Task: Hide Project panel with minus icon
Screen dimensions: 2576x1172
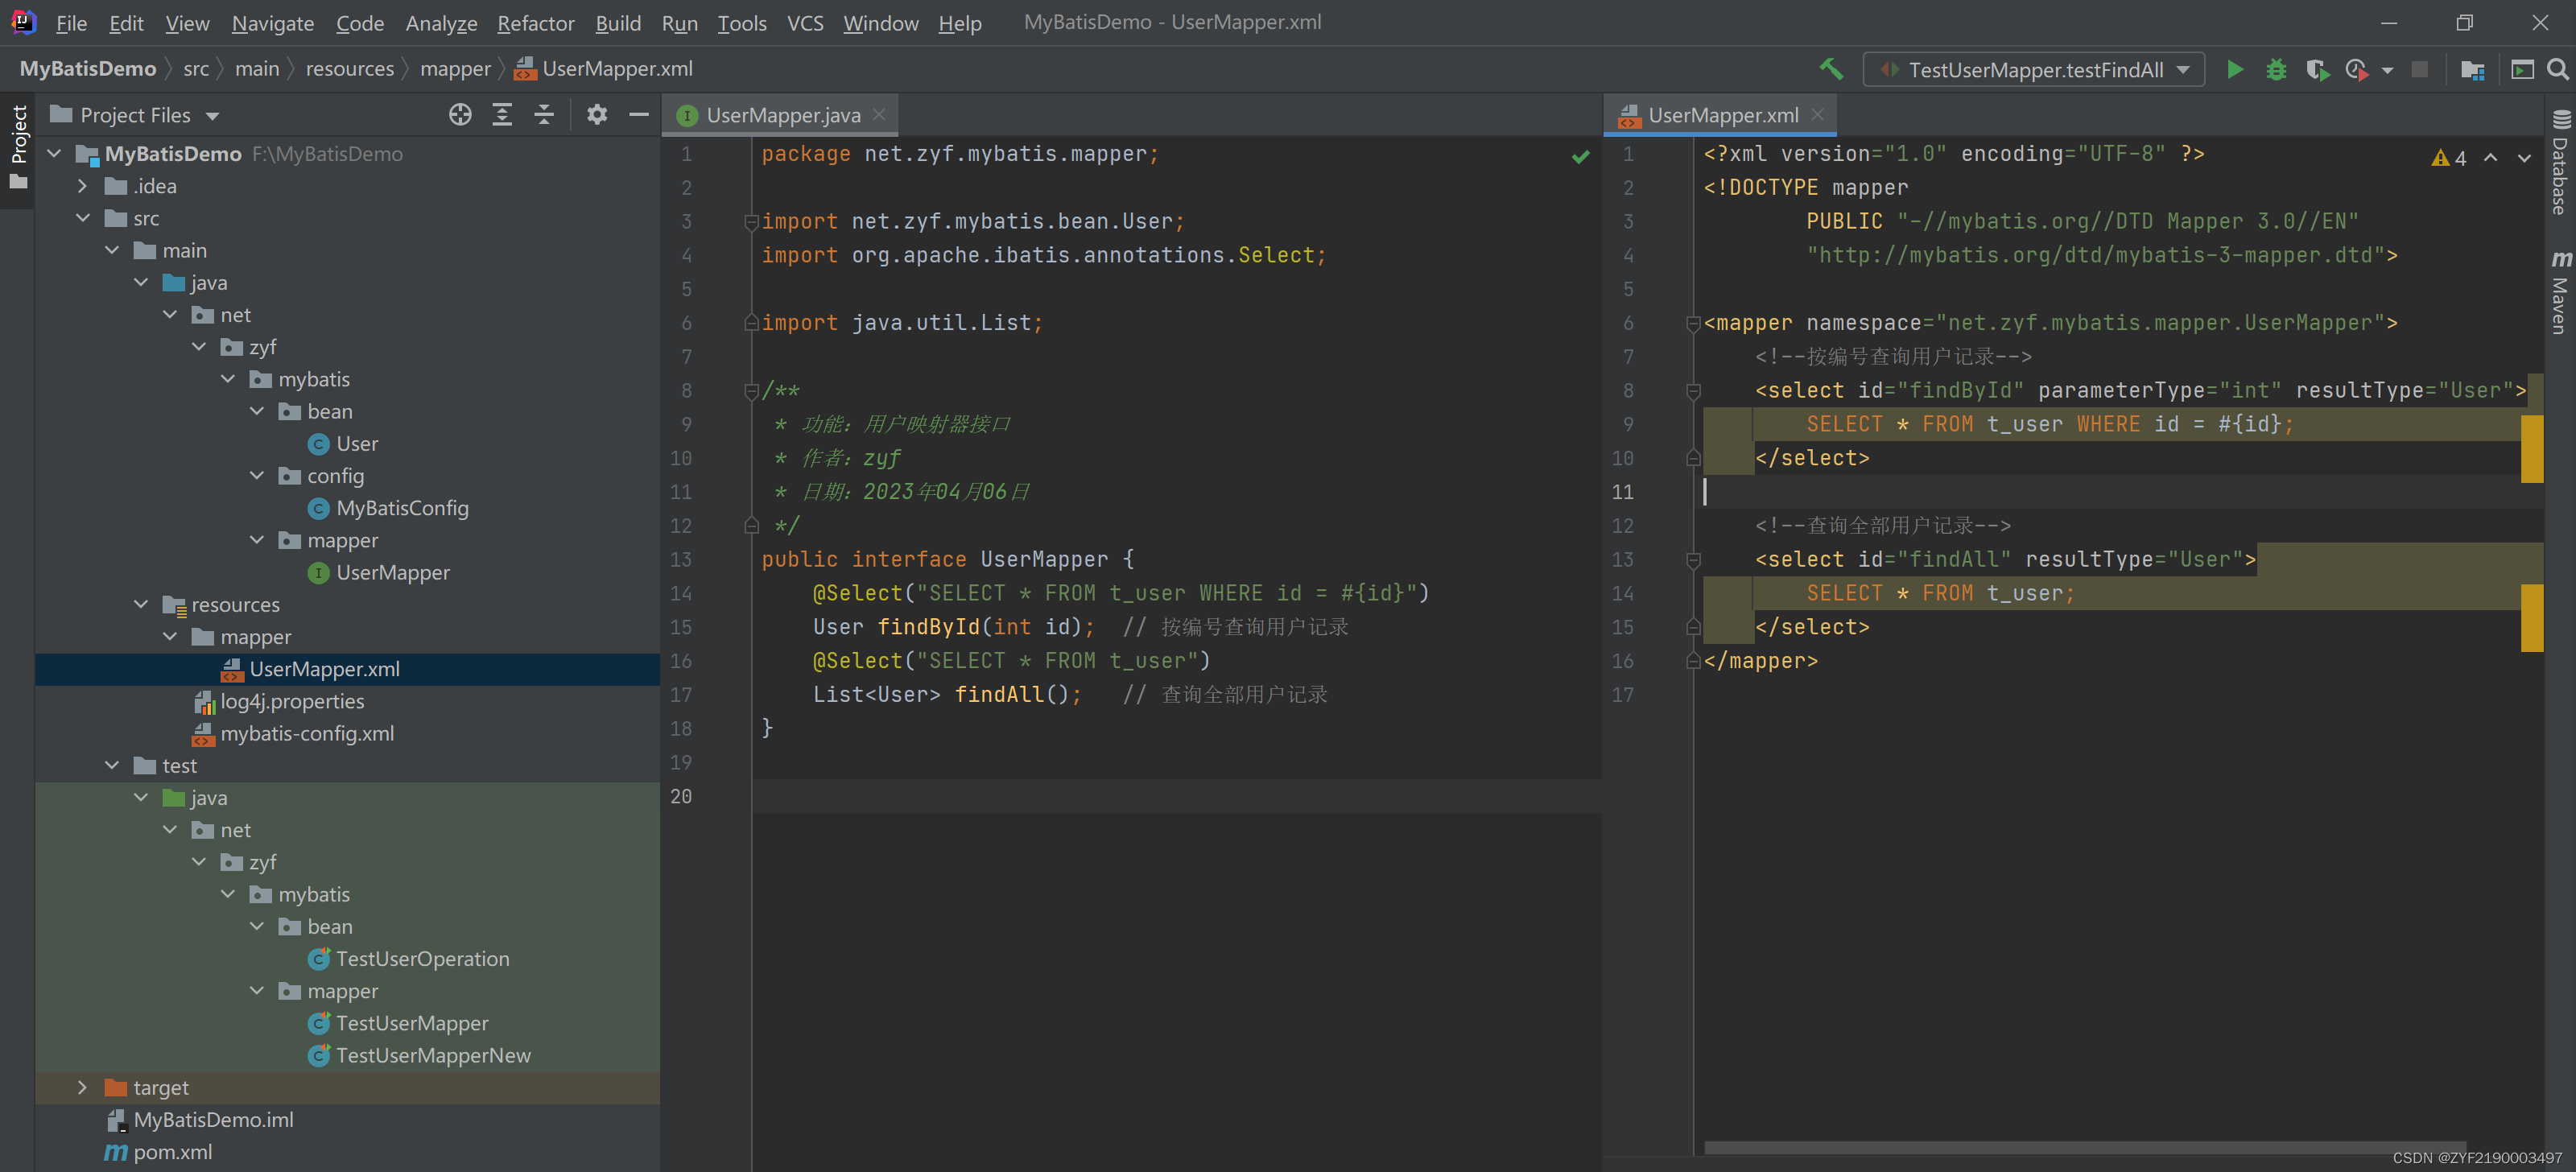Action: pos(639,115)
